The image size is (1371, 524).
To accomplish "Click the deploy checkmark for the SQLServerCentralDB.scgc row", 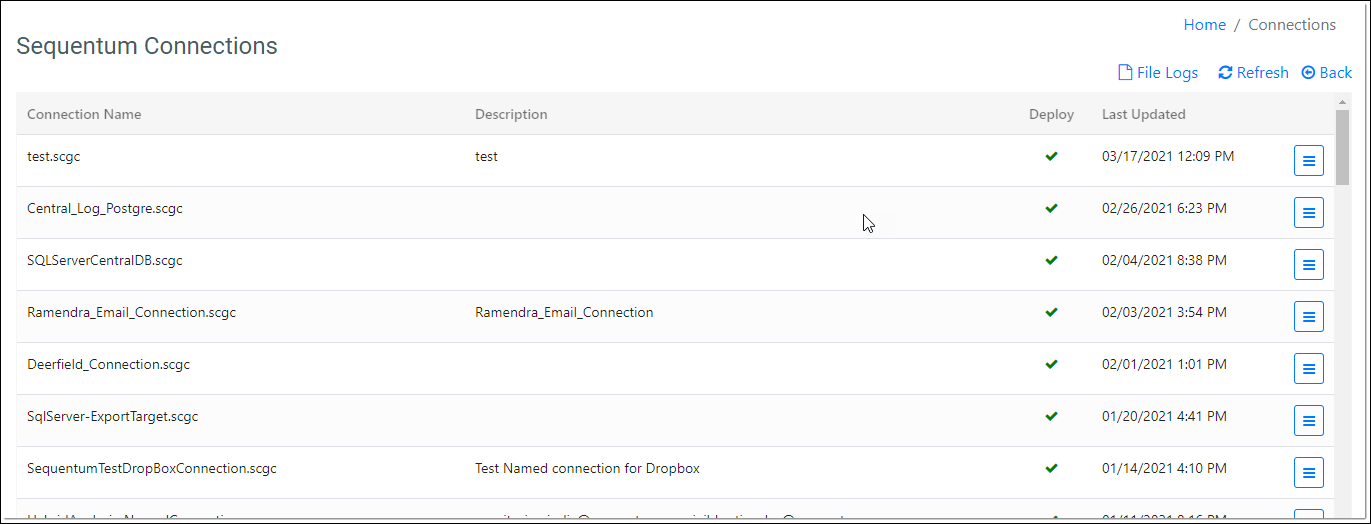I will coord(1051,260).
